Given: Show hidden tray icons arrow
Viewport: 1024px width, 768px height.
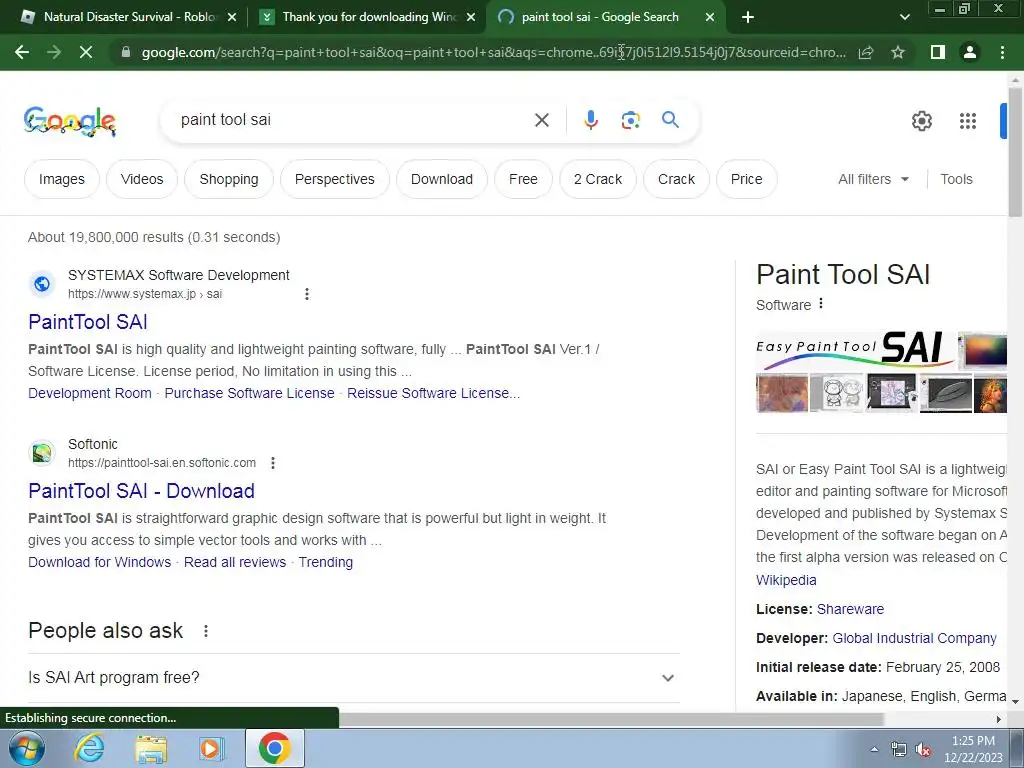Looking at the screenshot, I should (874, 750).
